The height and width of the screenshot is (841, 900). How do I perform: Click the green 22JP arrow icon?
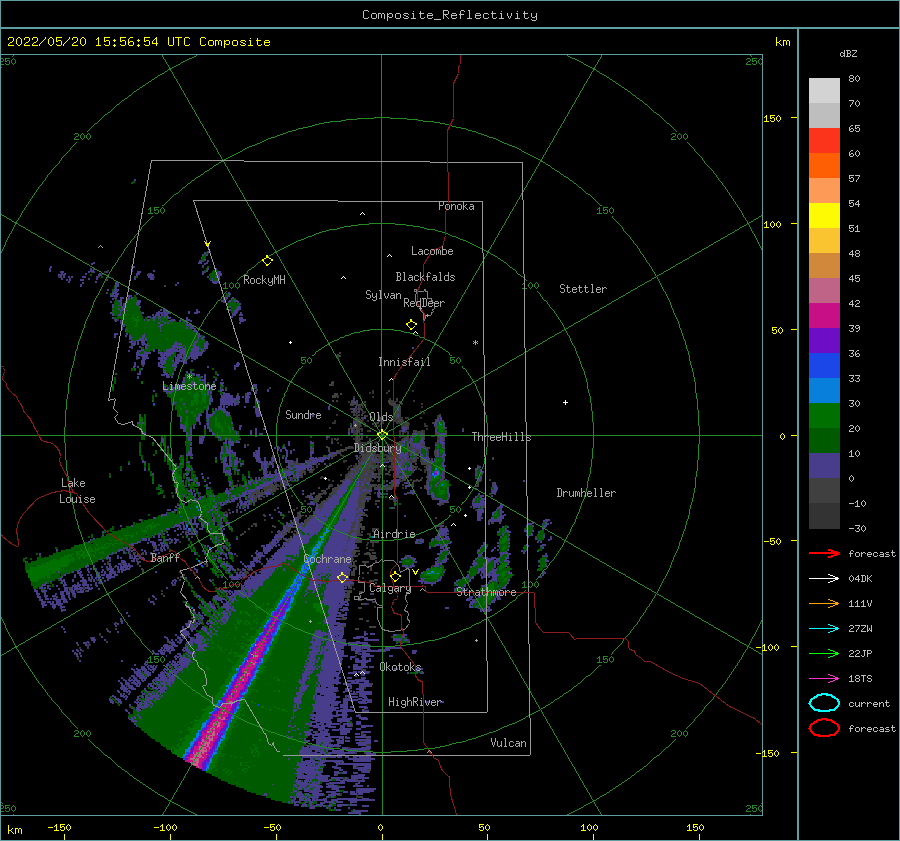(x=824, y=653)
